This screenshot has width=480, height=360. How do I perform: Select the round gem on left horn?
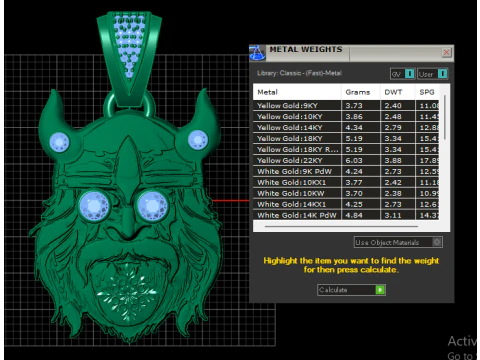point(59,142)
